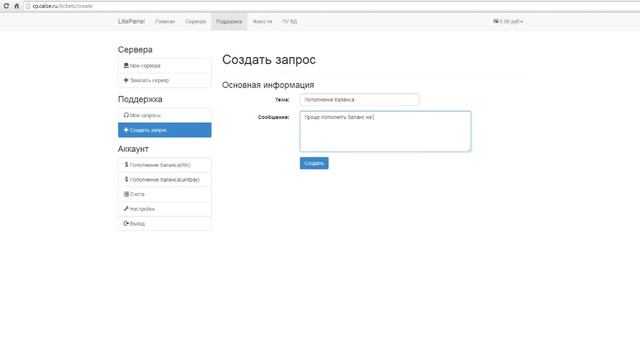The height and width of the screenshot is (360, 640).
Task: Click the server icon beside Мои сервера
Action: pyautogui.click(x=126, y=65)
